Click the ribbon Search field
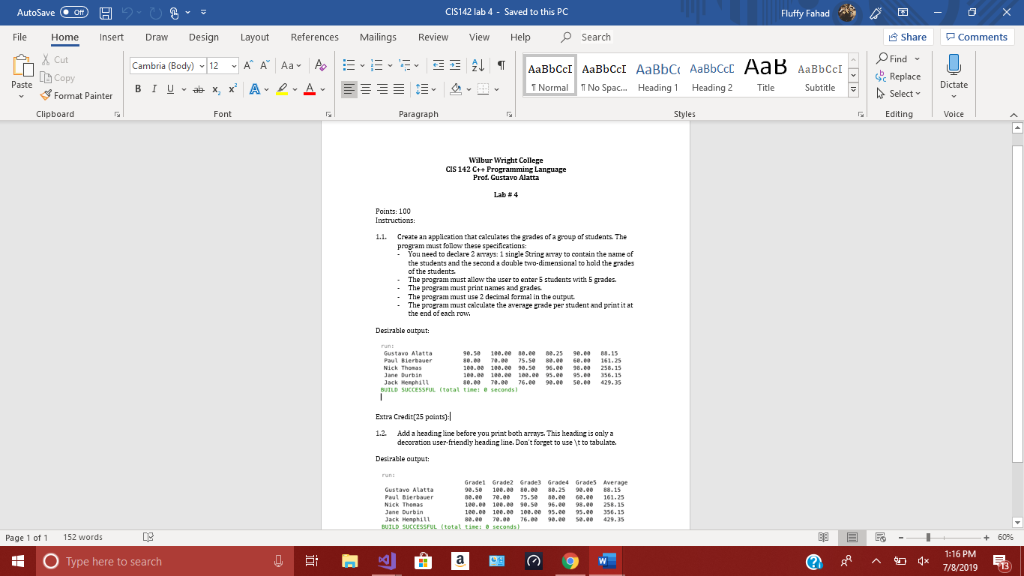The width and height of the screenshot is (1024, 576). (x=596, y=37)
